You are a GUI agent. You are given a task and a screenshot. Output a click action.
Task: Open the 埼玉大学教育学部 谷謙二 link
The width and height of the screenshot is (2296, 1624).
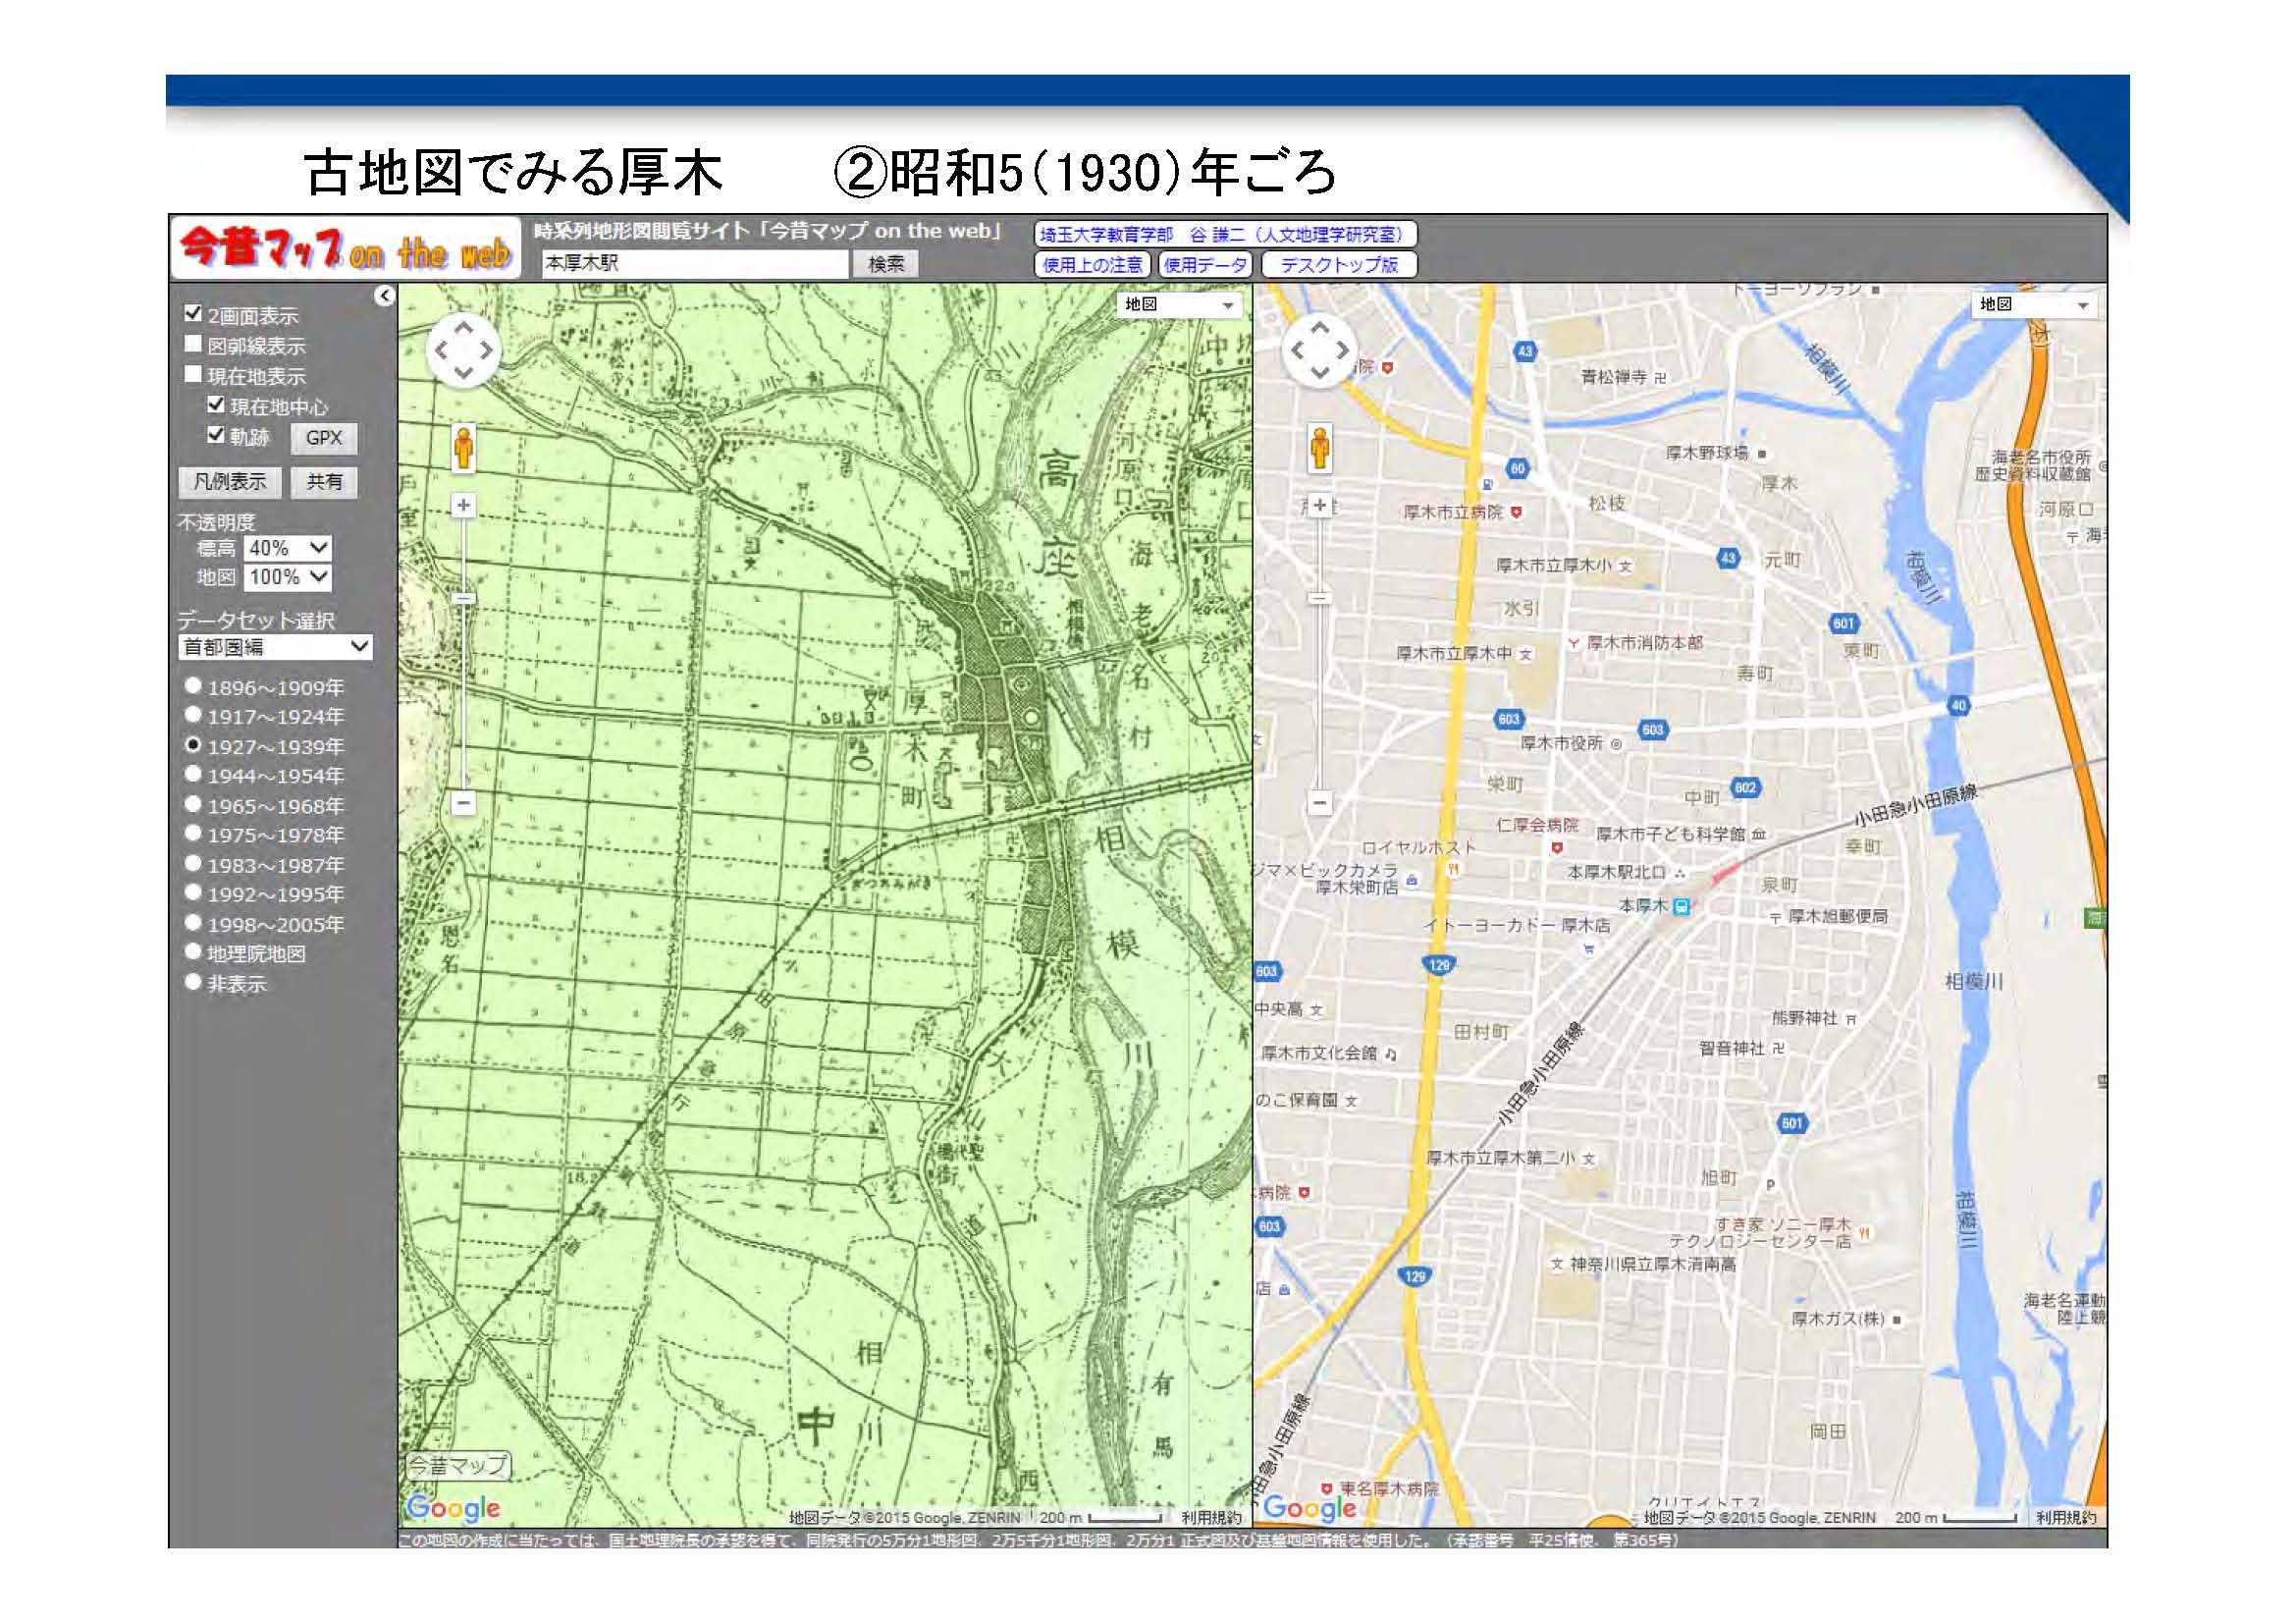1225,235
